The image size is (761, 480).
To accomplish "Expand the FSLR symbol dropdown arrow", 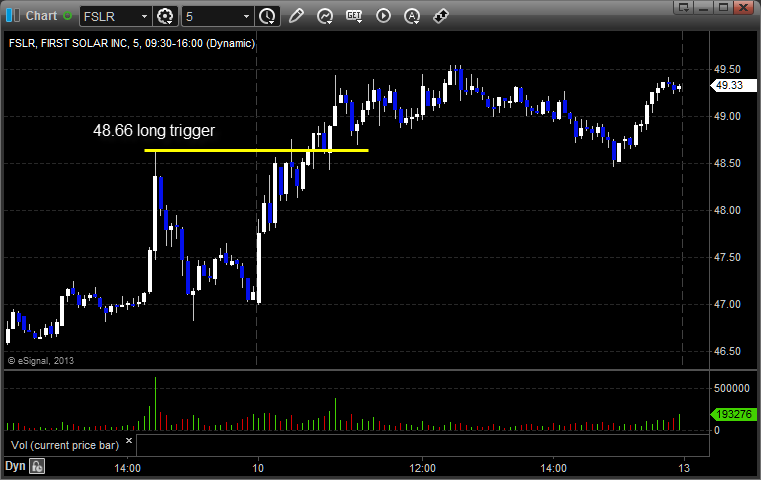I will (144, 17).
